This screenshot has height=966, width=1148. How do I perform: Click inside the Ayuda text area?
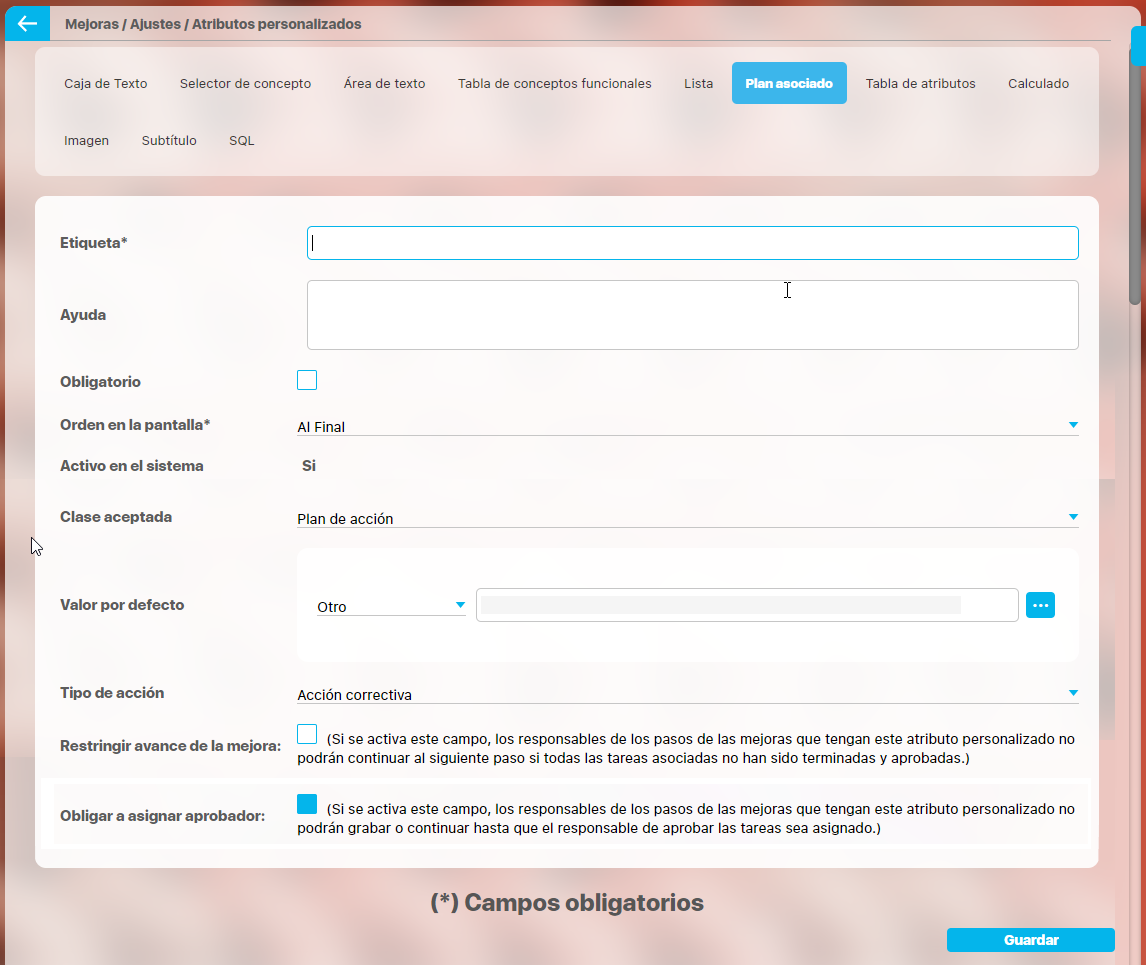692,315
